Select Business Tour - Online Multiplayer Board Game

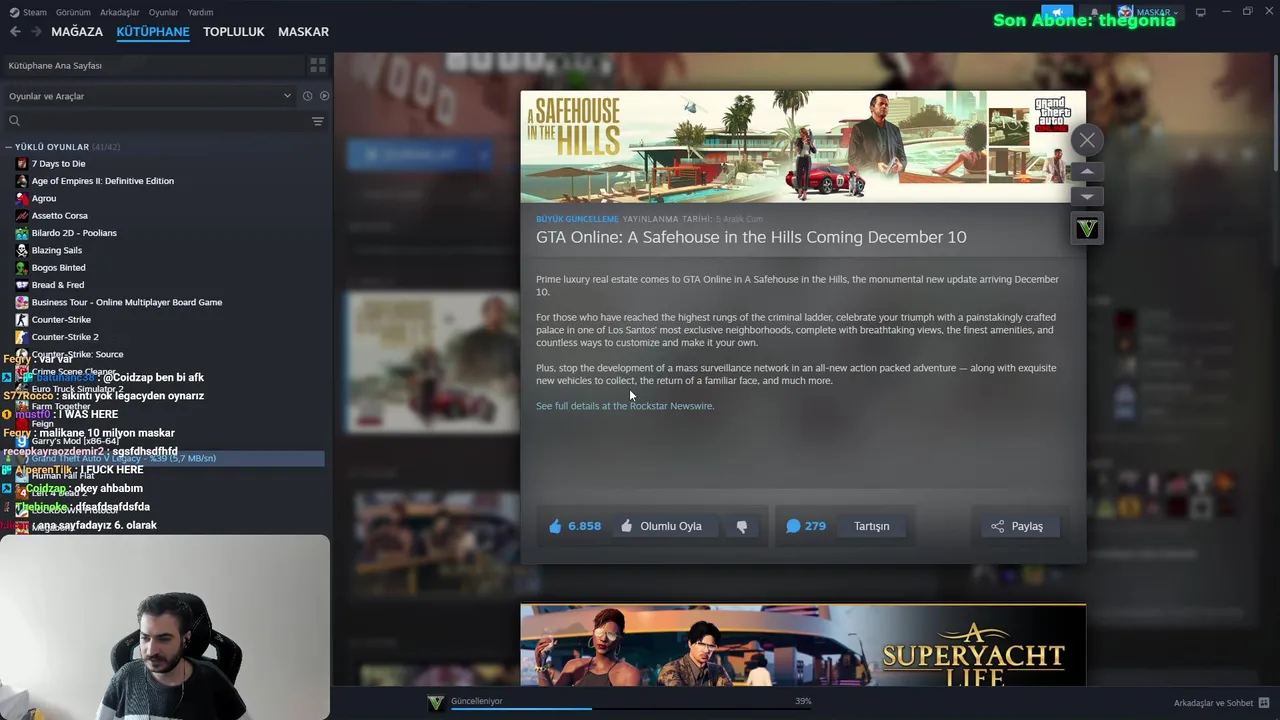[127, 302]
